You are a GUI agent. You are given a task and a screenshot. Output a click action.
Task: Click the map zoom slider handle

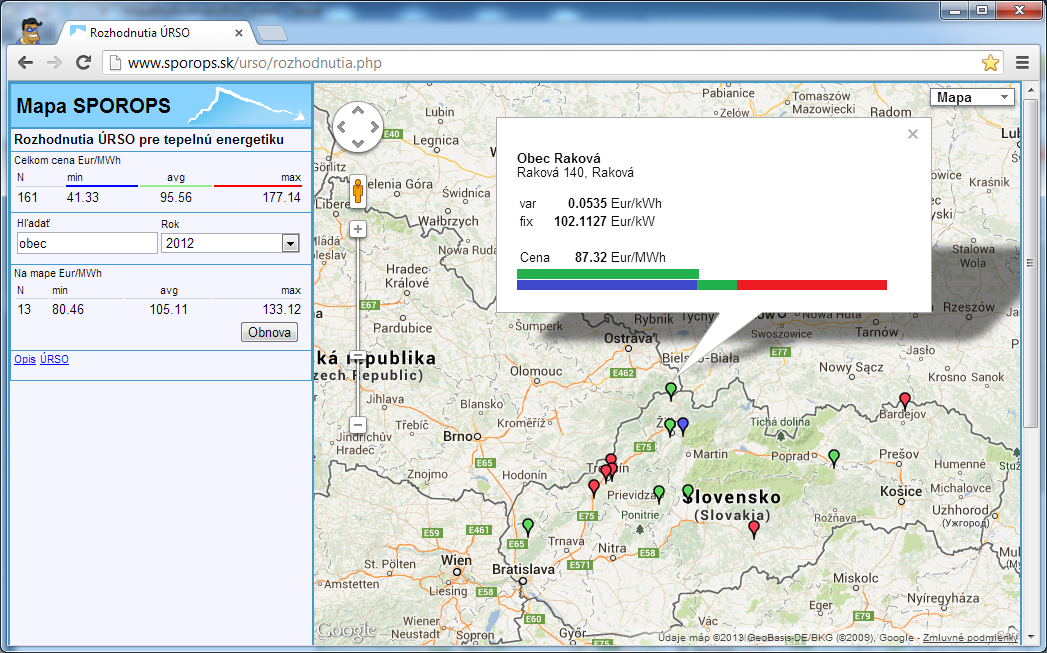(x=358, y=357)
